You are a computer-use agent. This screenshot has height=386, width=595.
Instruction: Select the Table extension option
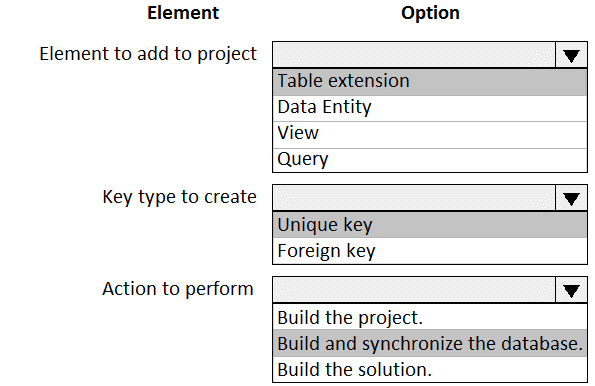click(430, 82)
